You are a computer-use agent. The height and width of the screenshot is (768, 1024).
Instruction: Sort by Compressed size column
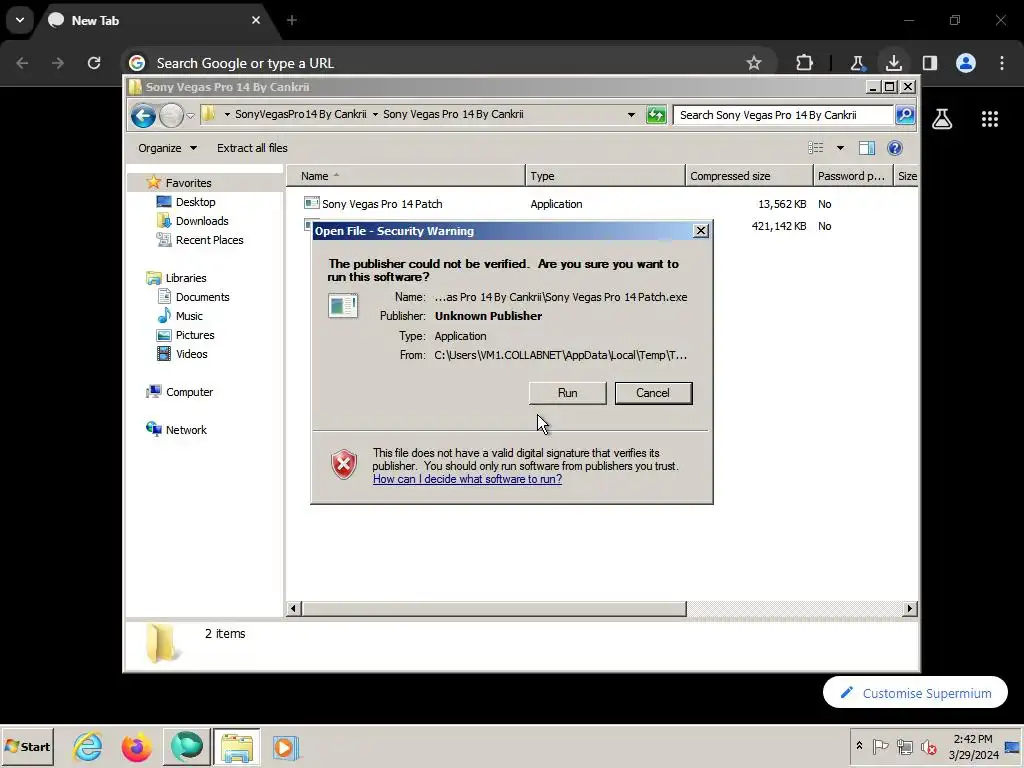749,176
